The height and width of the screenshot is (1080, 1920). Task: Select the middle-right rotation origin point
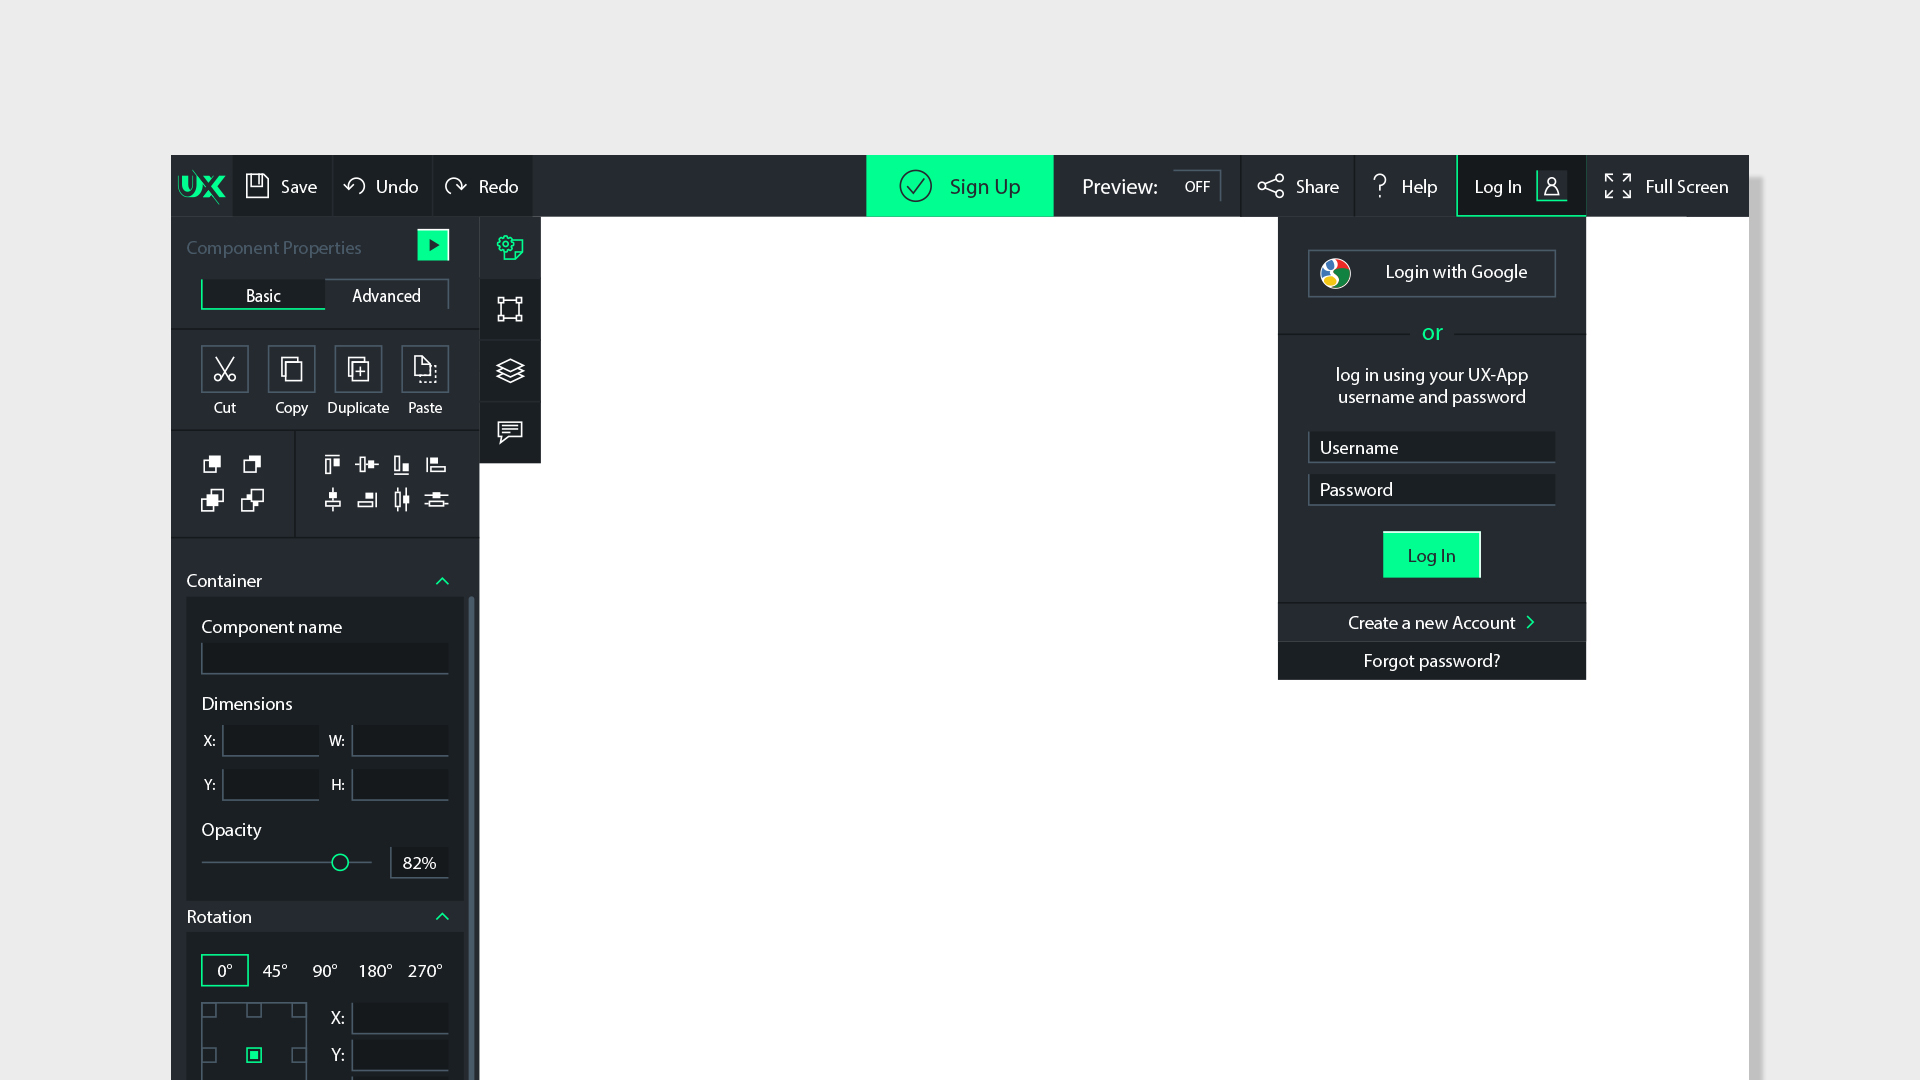click(x=299, y=1055)
